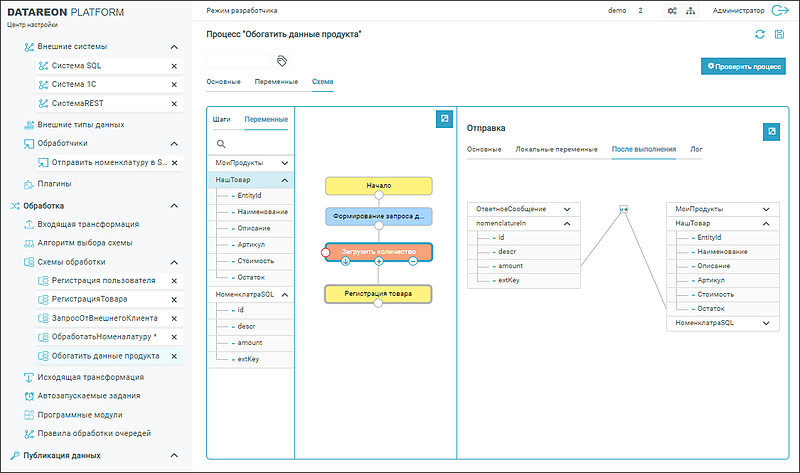800x473 pixels.
Task: Open Правила обработки очередей
Action: click(94, 434)
